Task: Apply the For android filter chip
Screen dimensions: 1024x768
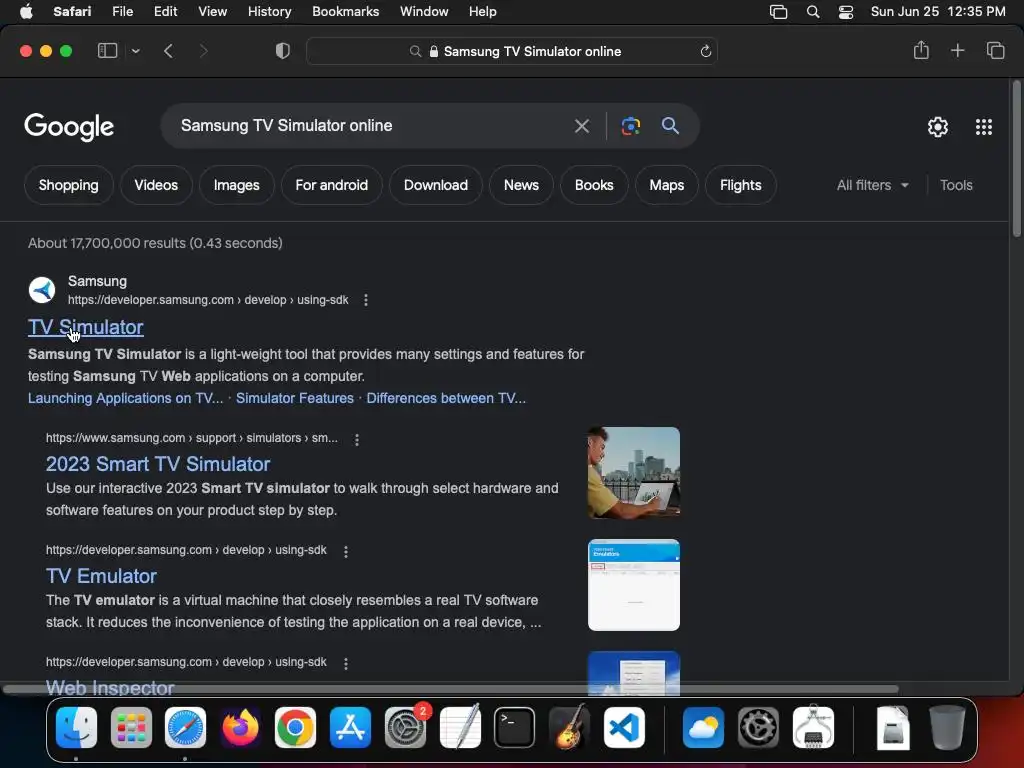Action: tap(331, 185)
